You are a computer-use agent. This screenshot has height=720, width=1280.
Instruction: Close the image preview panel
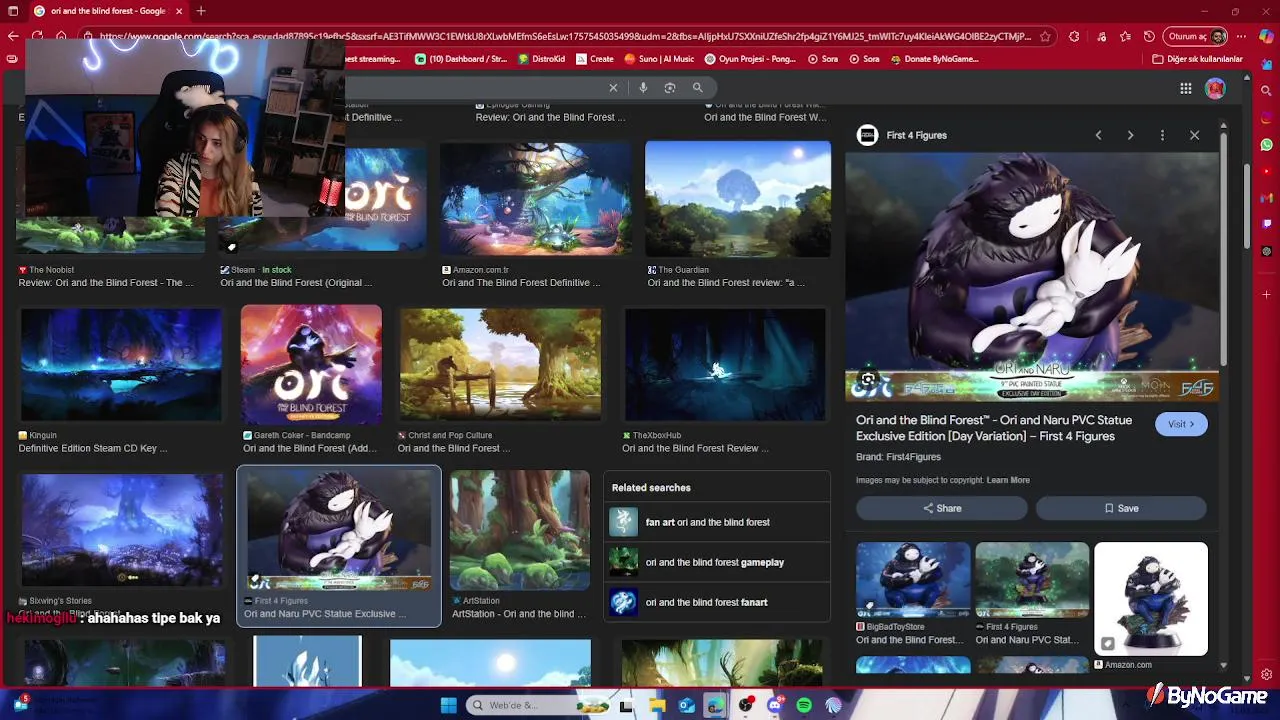click(1194, 135)
